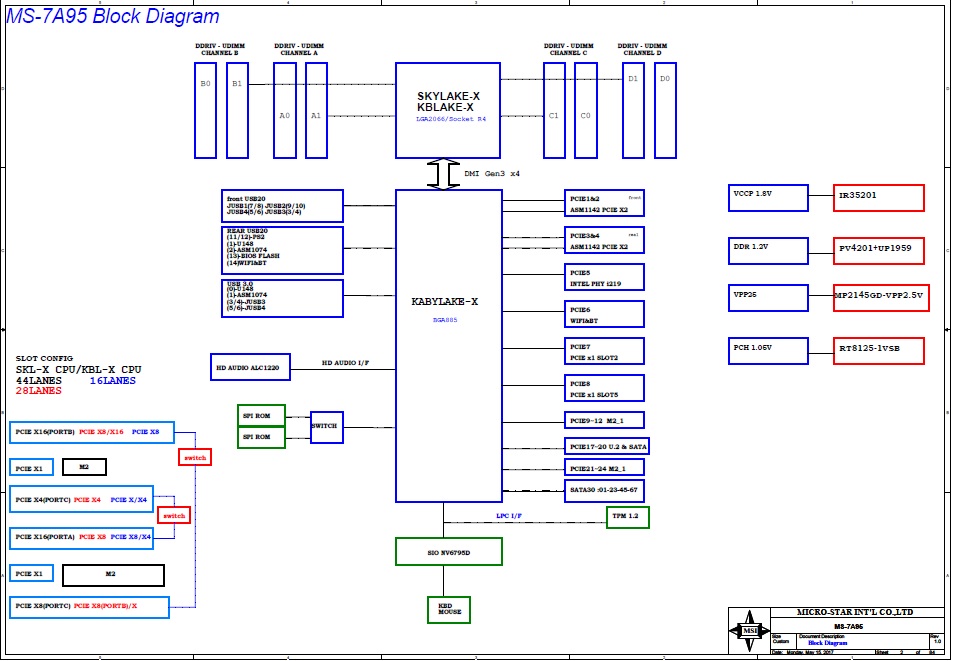Image resolution: width=953 pixels, height=661 pixels.
Task: Click the USB 3.0 block
Action: click(282, 298)
